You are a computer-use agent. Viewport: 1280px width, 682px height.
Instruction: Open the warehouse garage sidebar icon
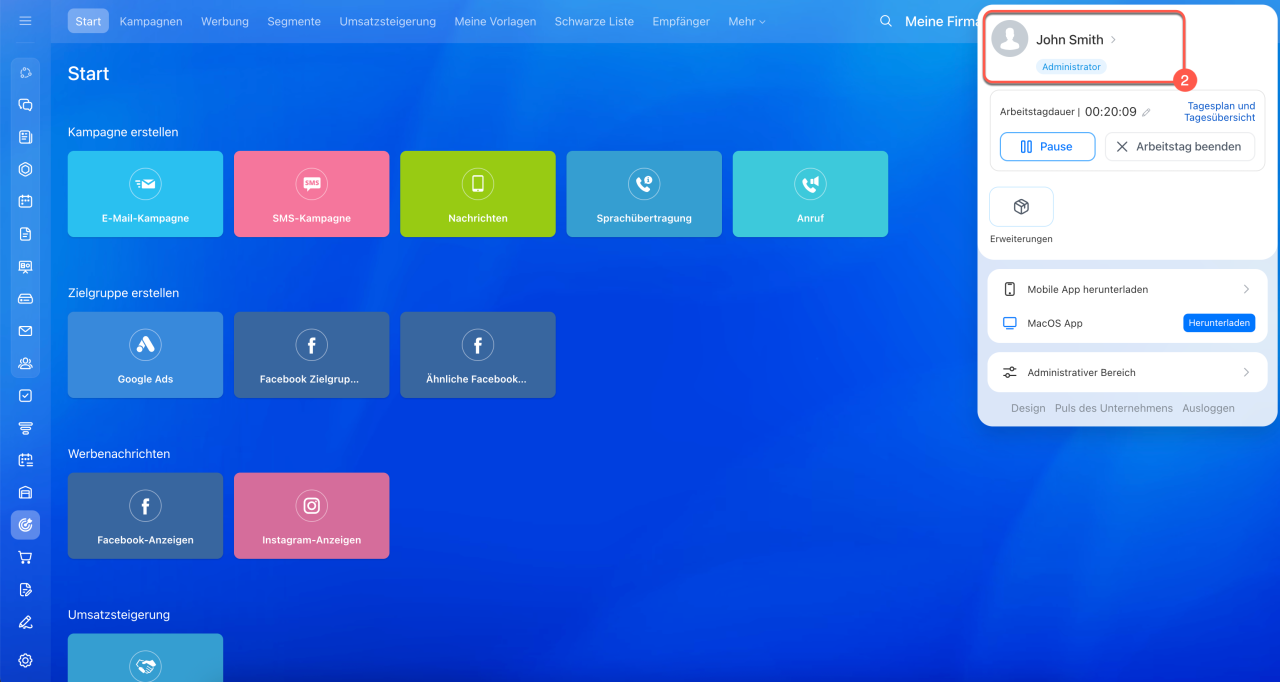[x=26, y=492]
